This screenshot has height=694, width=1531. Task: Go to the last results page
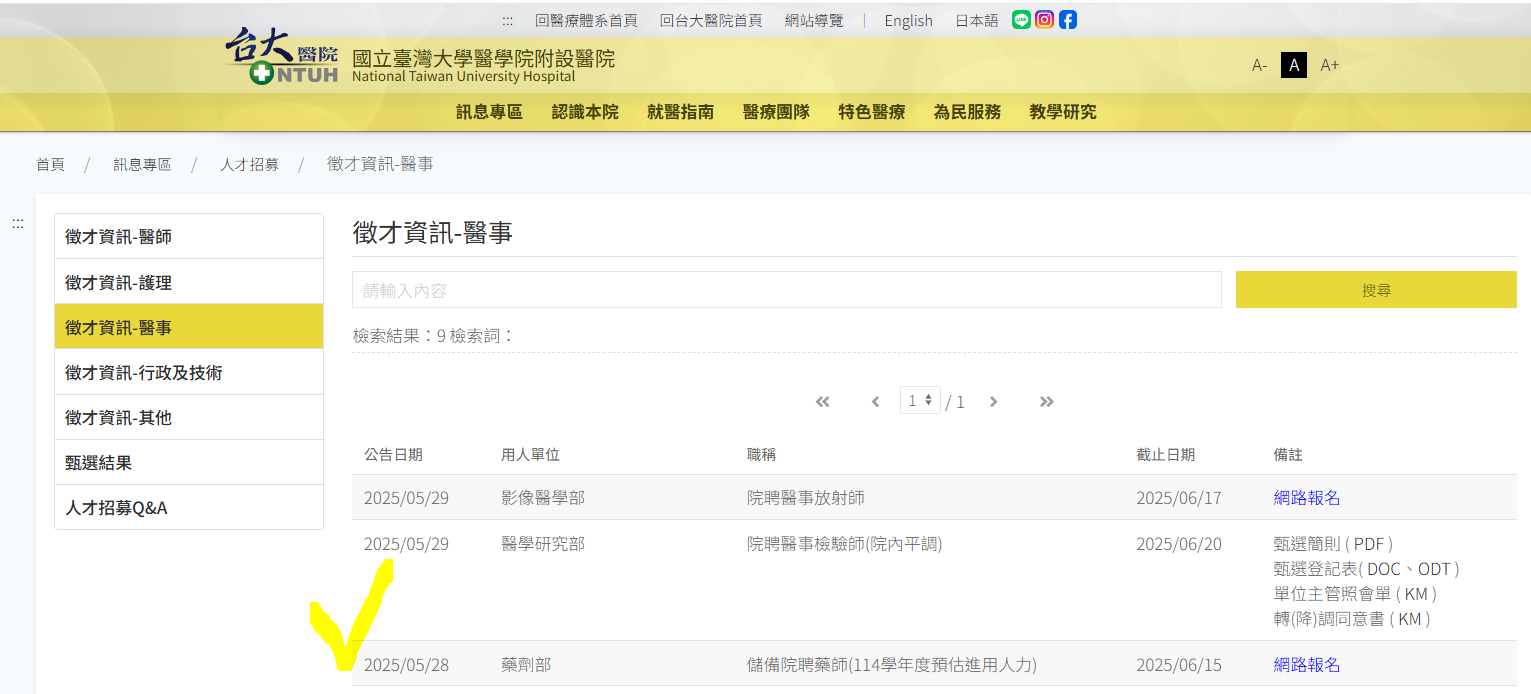tap(1046, 401)
